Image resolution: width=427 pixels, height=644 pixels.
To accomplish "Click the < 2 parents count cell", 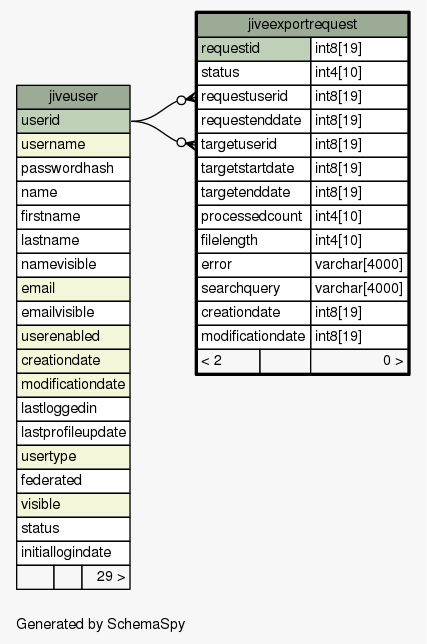I will 228,361.
